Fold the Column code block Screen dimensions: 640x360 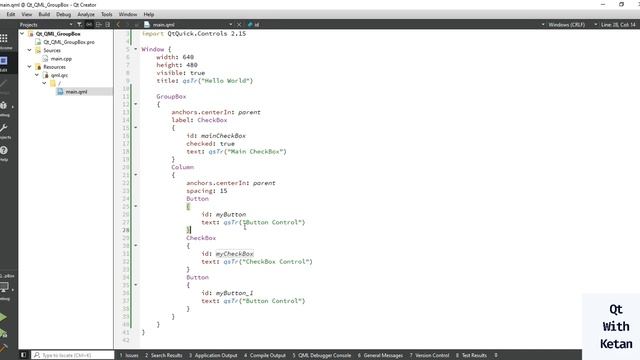(136, 175)
